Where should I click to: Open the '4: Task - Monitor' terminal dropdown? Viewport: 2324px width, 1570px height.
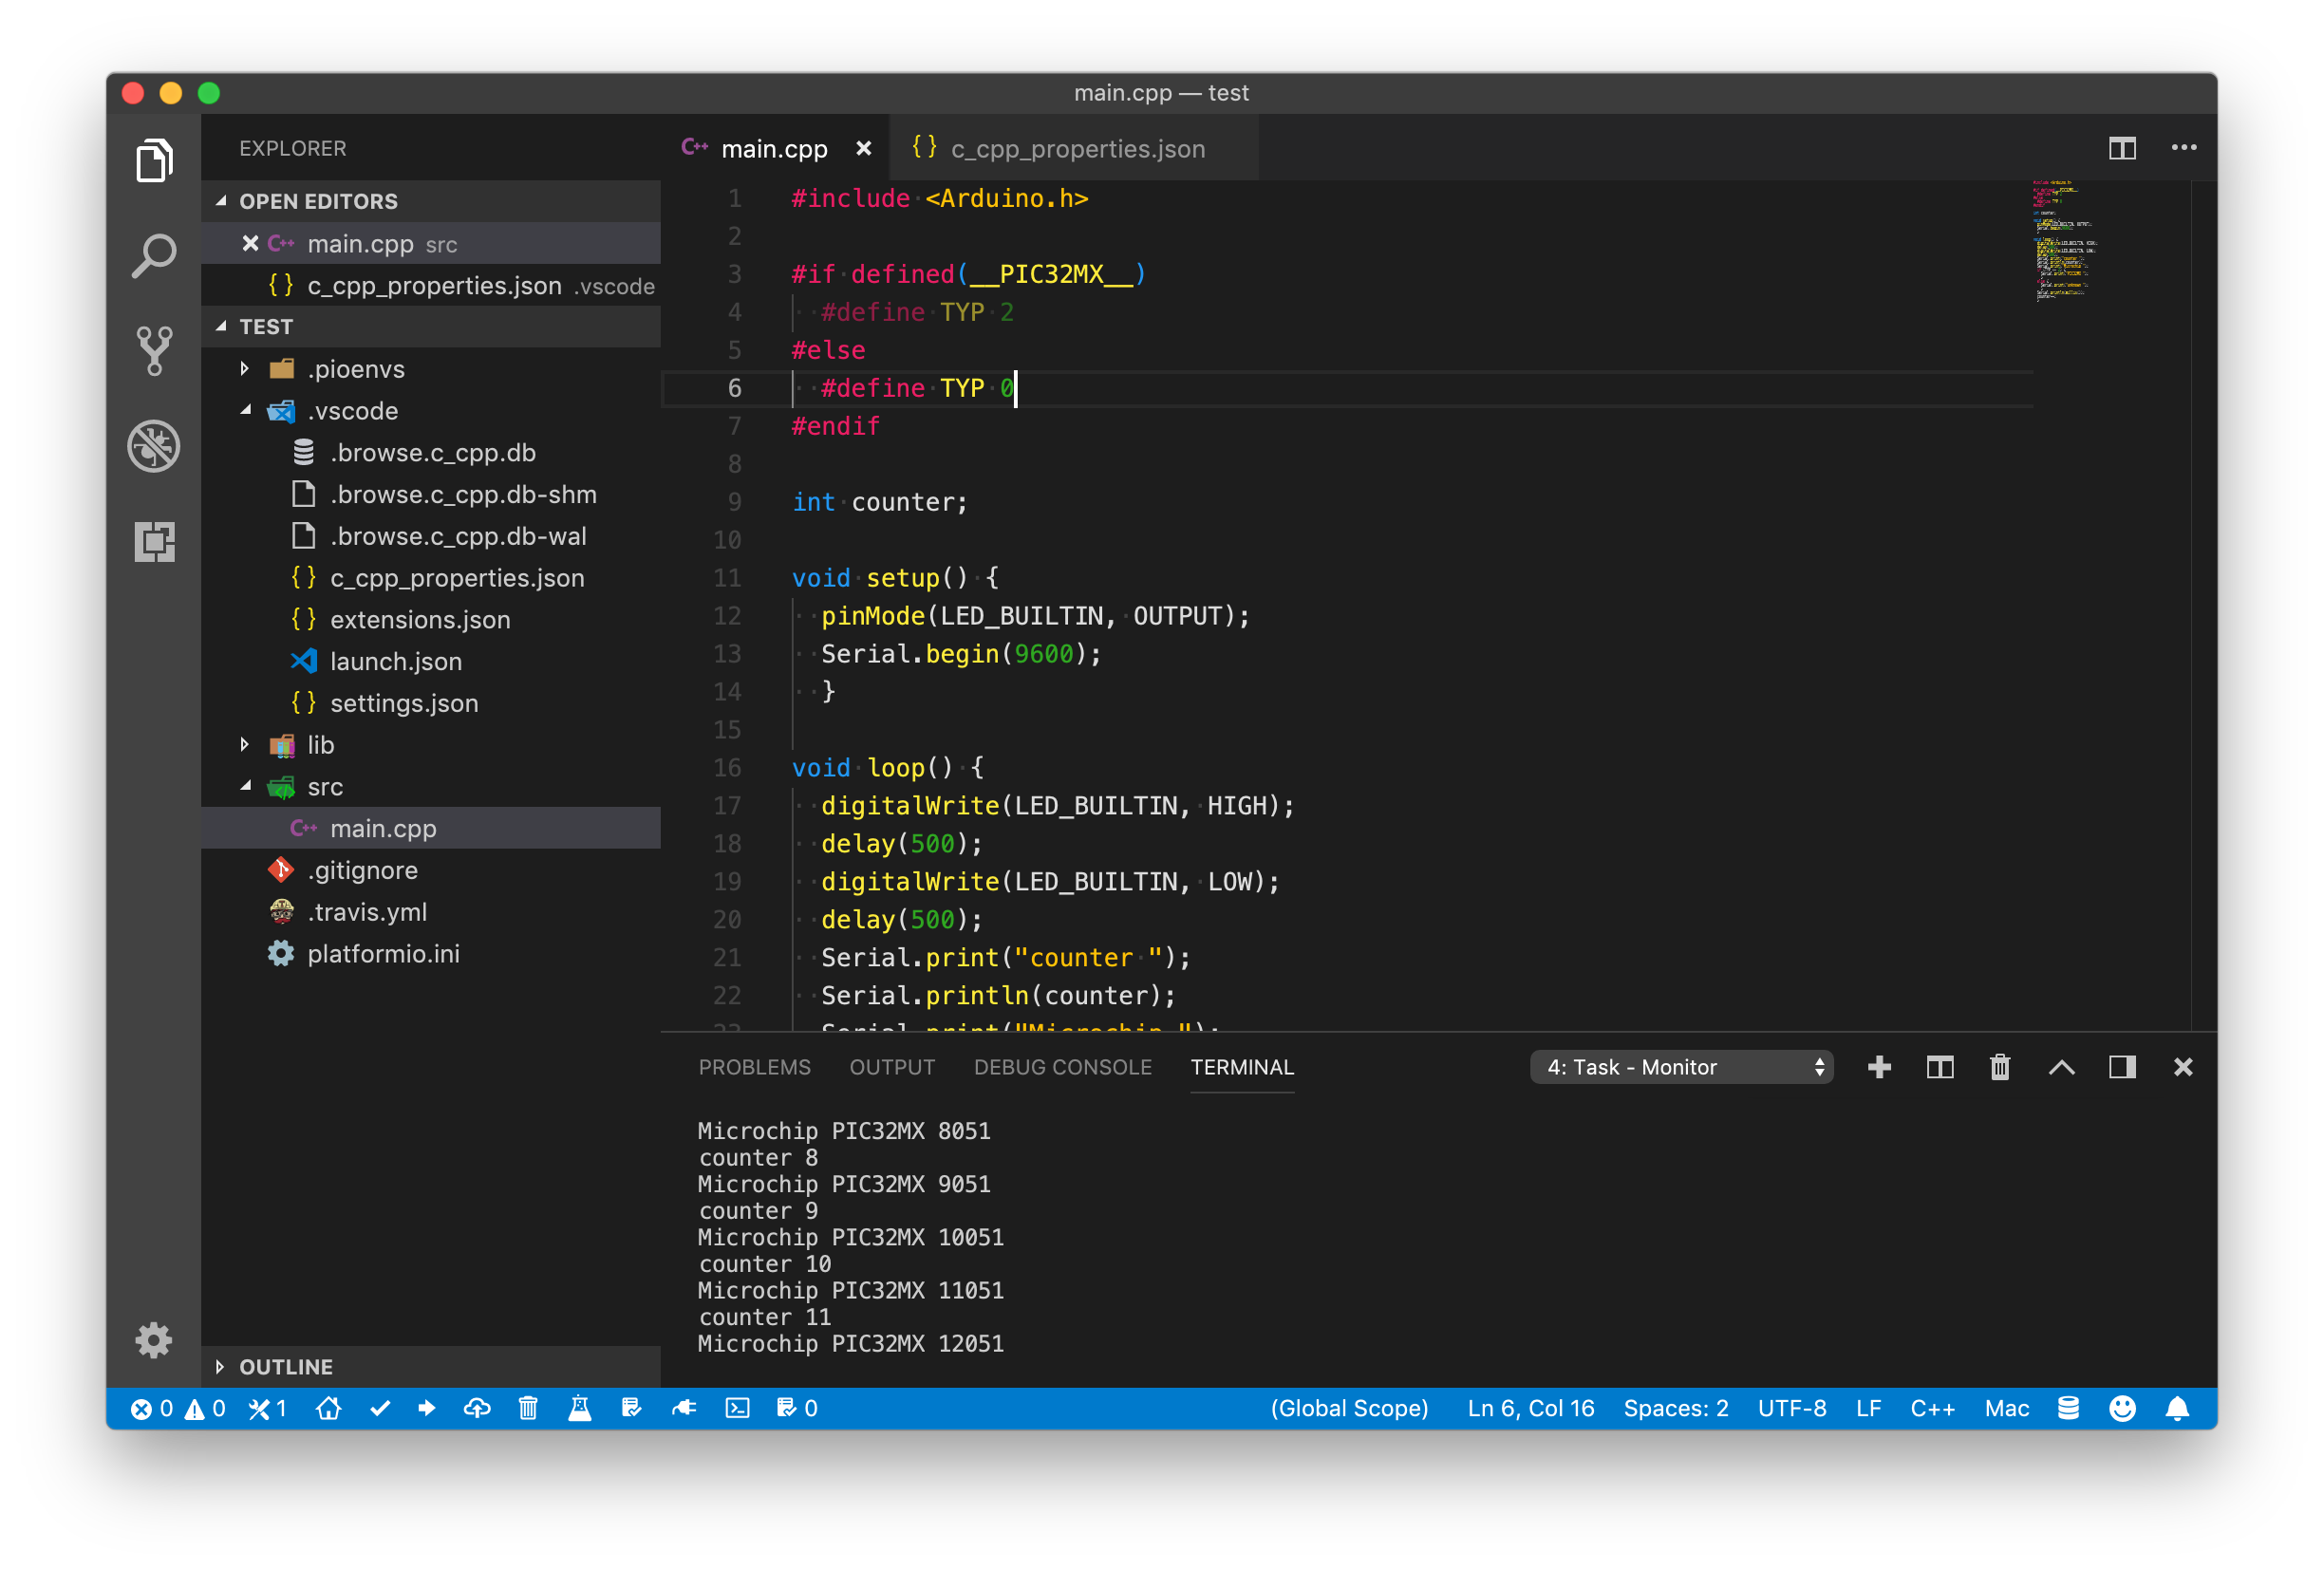click(1681, 1067)
